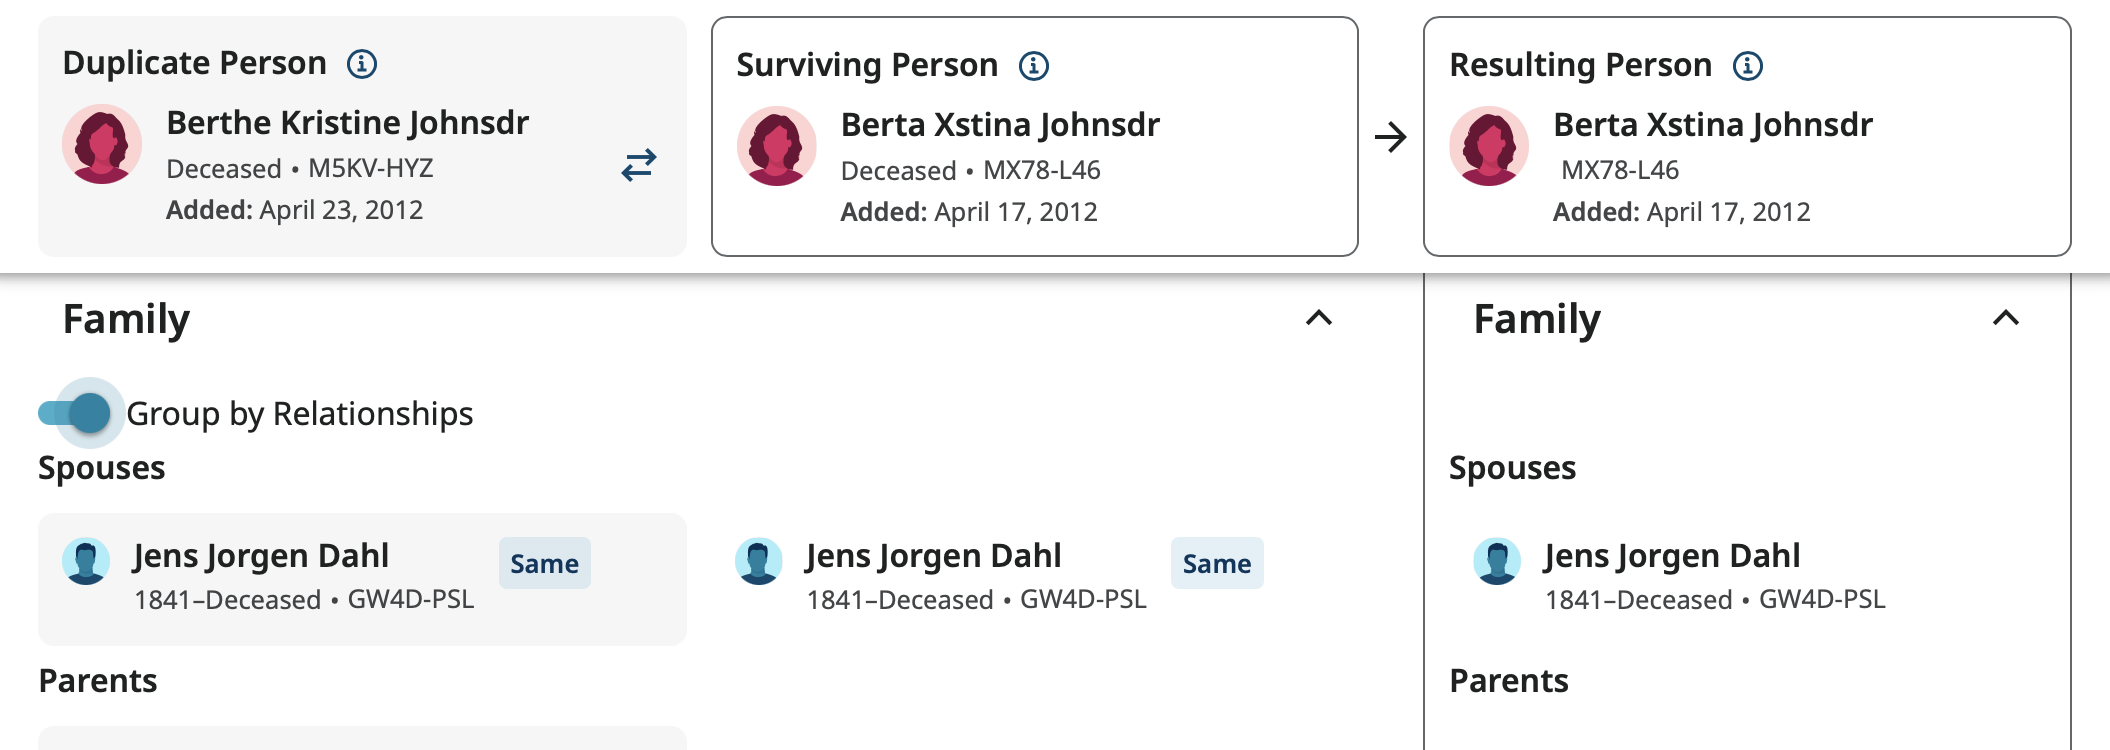Viewport: 2110px width, 750px height.
Task: Toggle Group by Relationships switch
Action: click(76, 413)
